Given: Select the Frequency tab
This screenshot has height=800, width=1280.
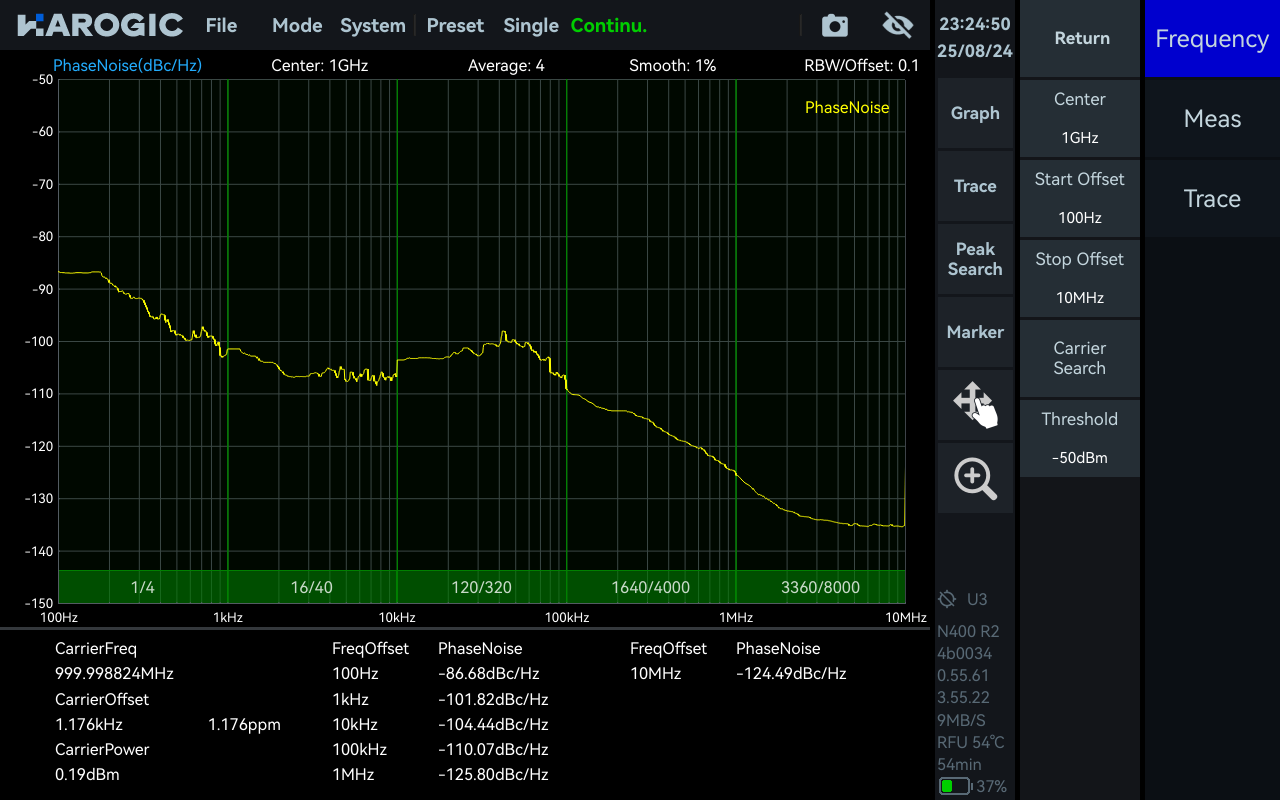Looking at the screenshot, I should pos(1211,39).
